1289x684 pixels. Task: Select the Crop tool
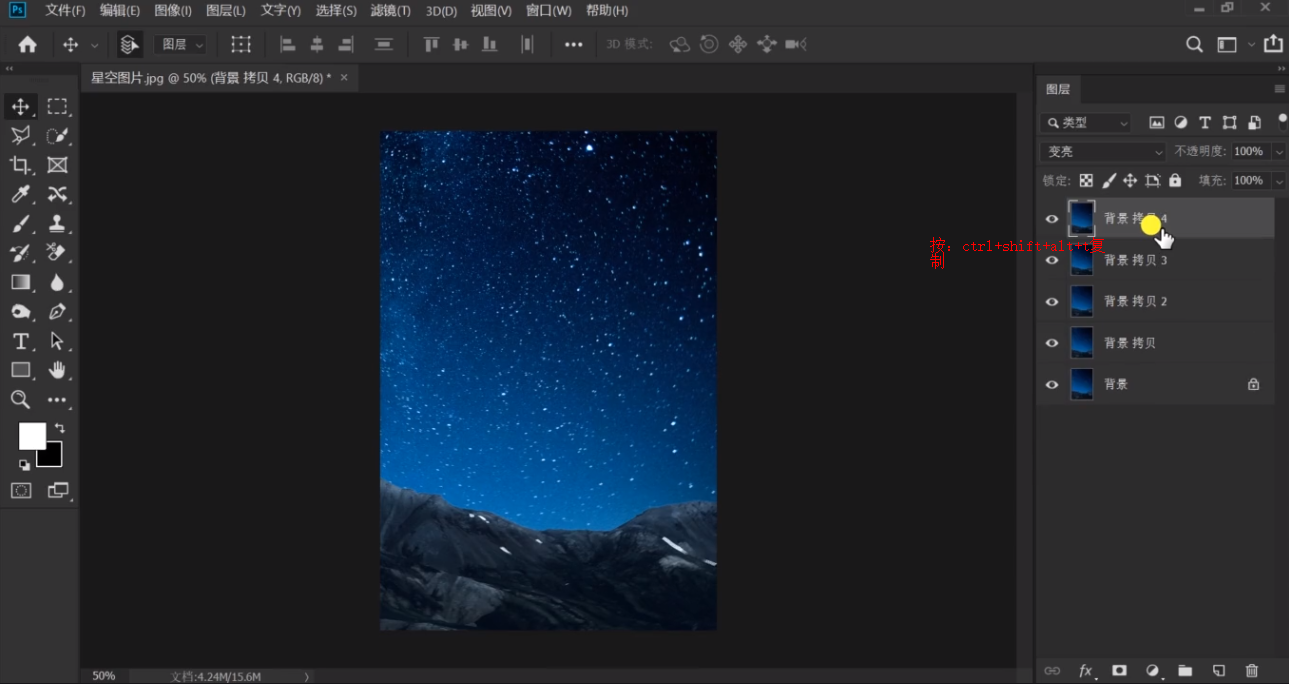[20, 165]
